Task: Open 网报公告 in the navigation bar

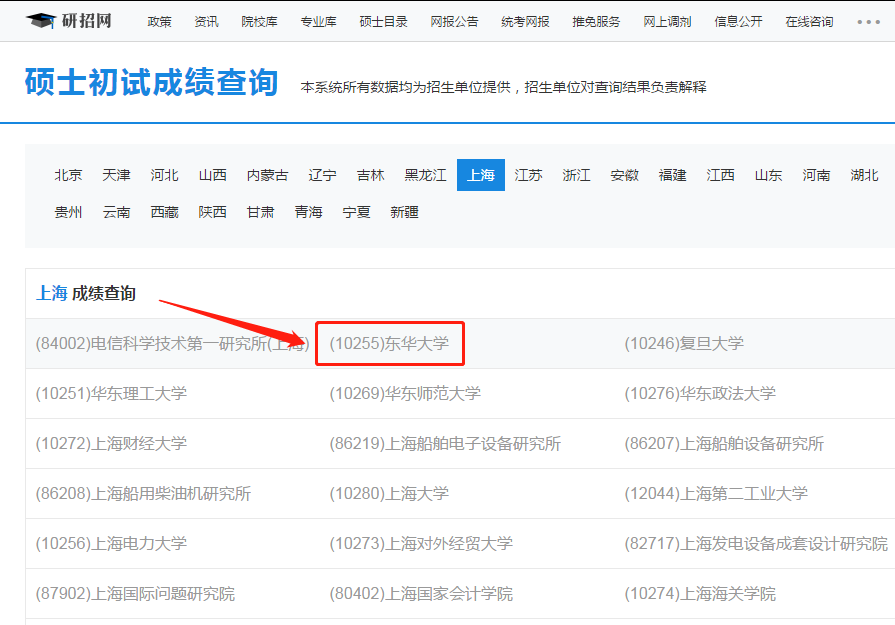Action: (x=454, y=22)
